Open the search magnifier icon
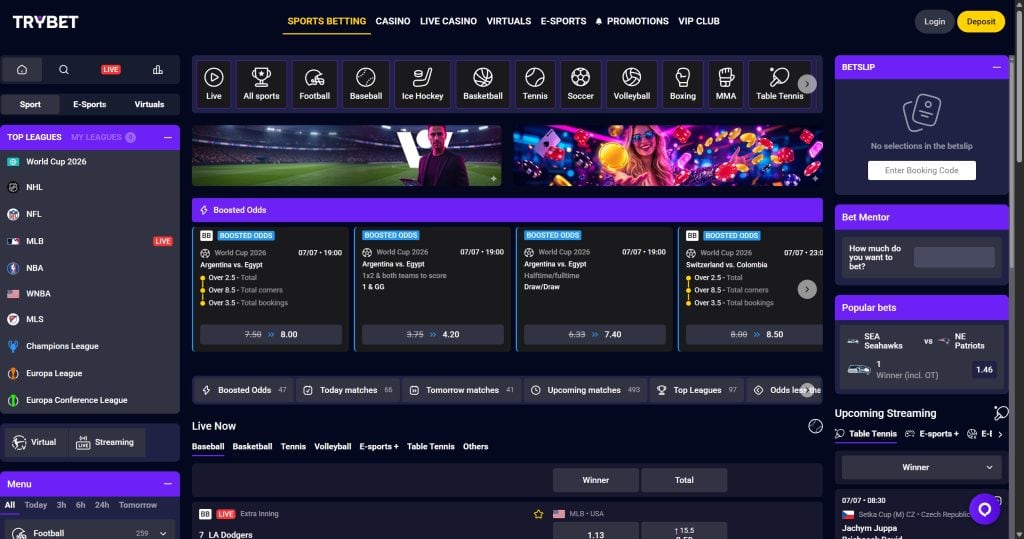 coord(63,70)
